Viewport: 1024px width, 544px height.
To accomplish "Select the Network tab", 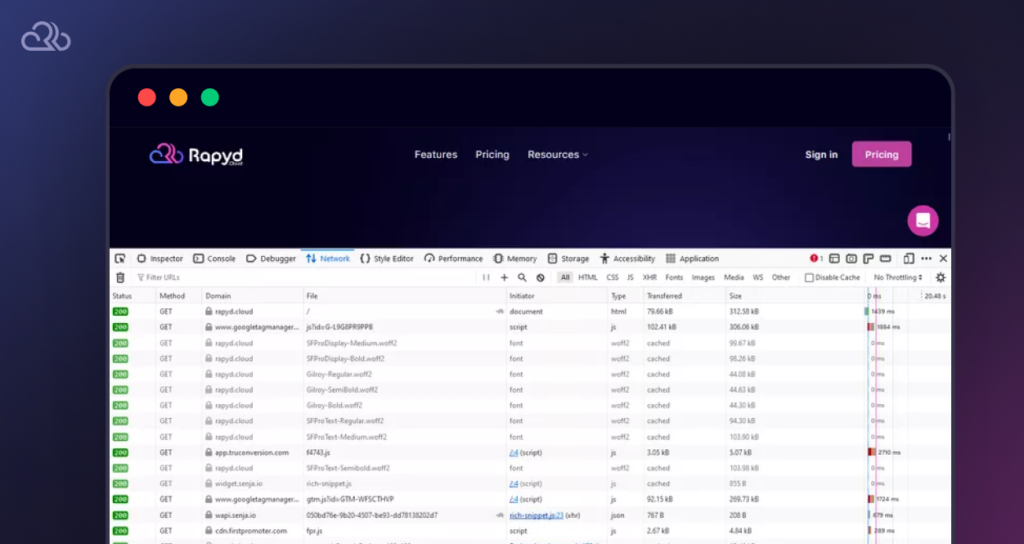I will 328,259.
